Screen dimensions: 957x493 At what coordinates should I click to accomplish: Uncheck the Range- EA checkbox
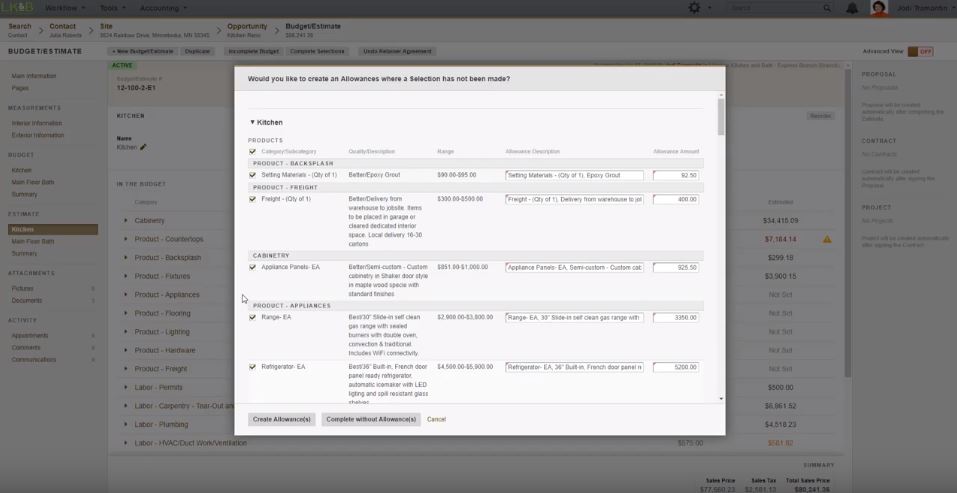coord(253,317)
